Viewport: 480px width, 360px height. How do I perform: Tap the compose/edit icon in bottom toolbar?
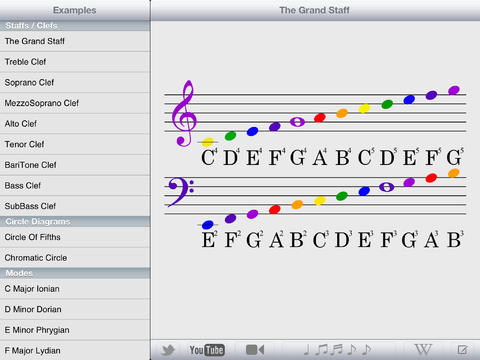coord(462,350)
